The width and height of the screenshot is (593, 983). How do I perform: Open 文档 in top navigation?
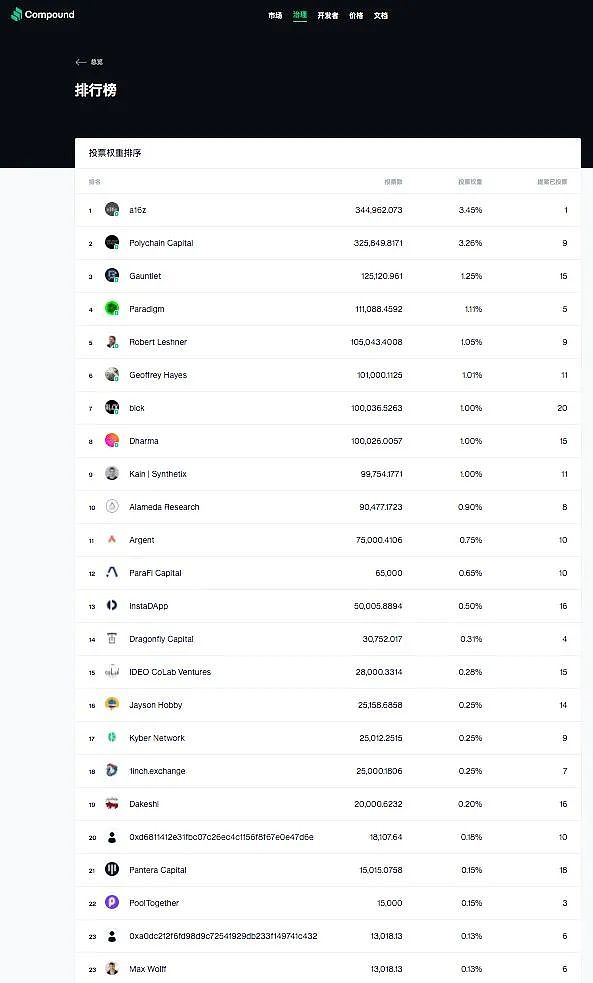pos(381,16)
